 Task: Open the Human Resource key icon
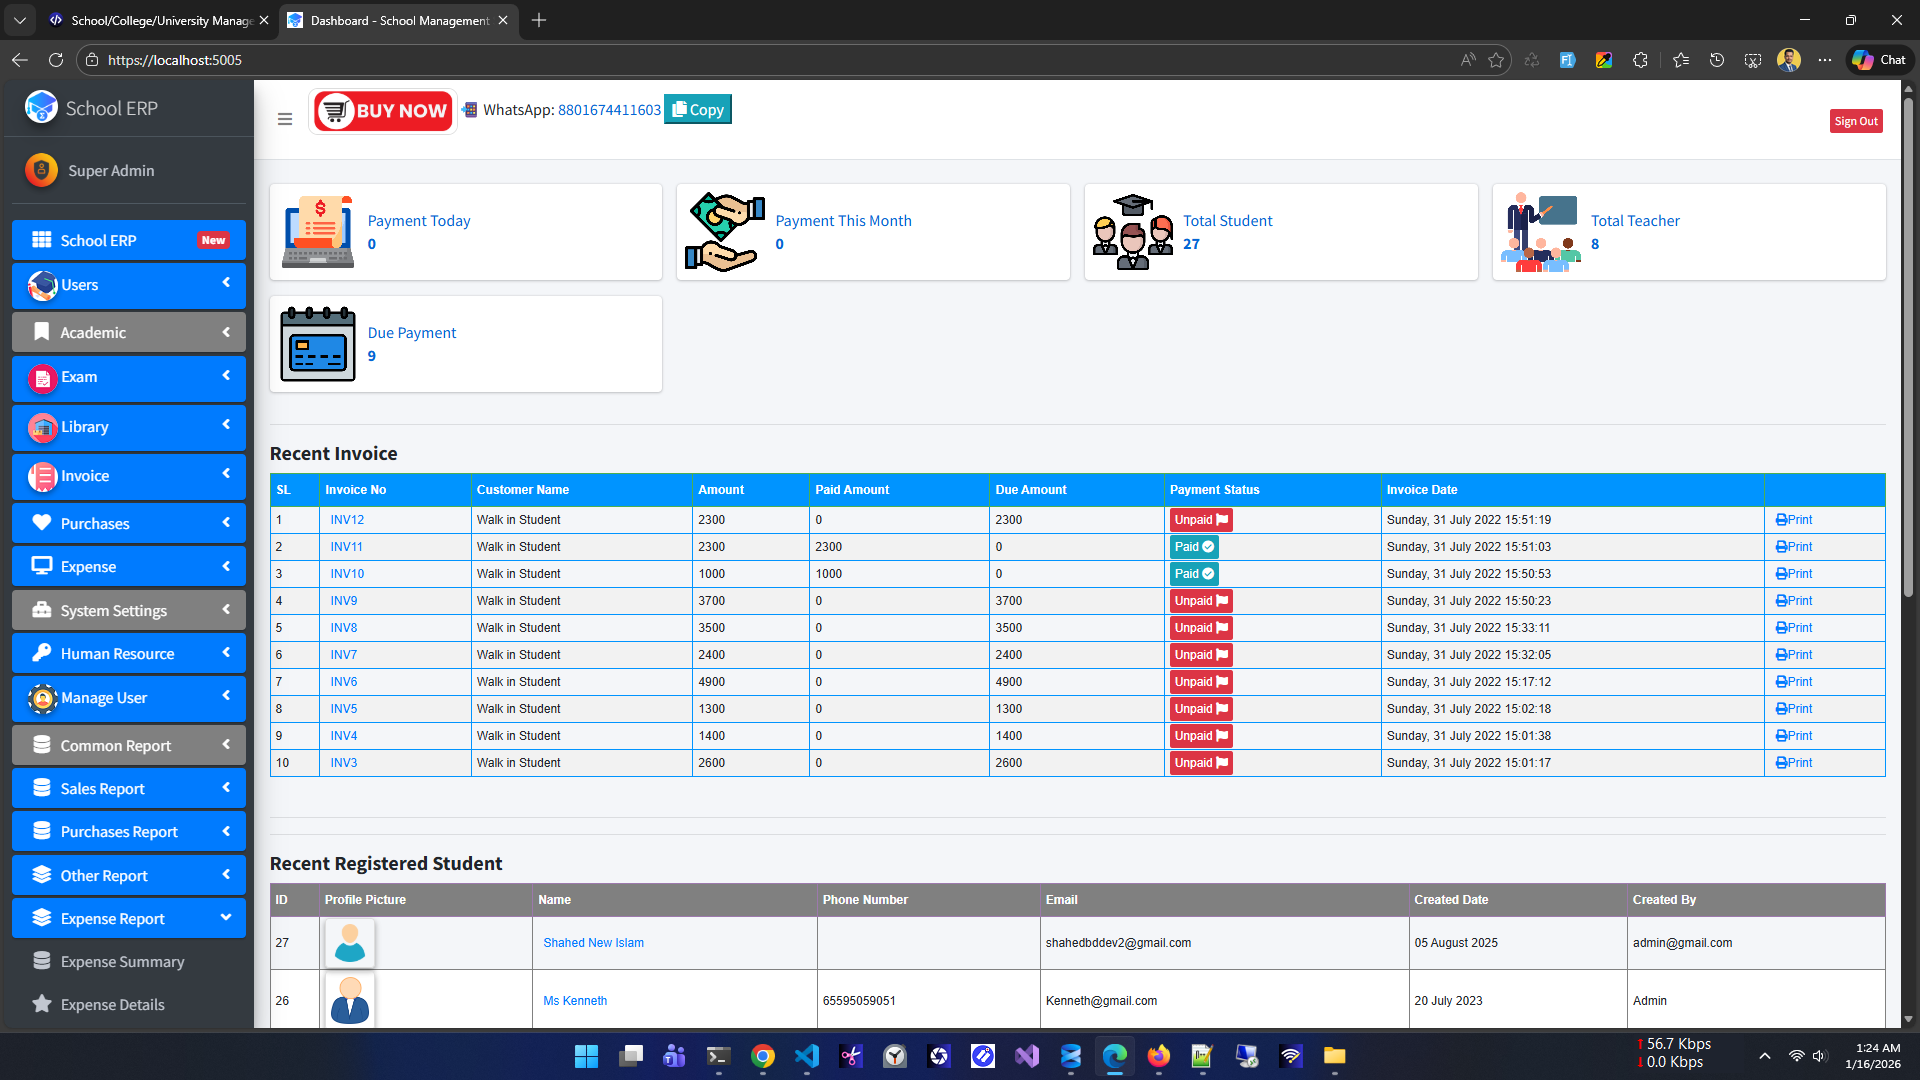[42, 653]
